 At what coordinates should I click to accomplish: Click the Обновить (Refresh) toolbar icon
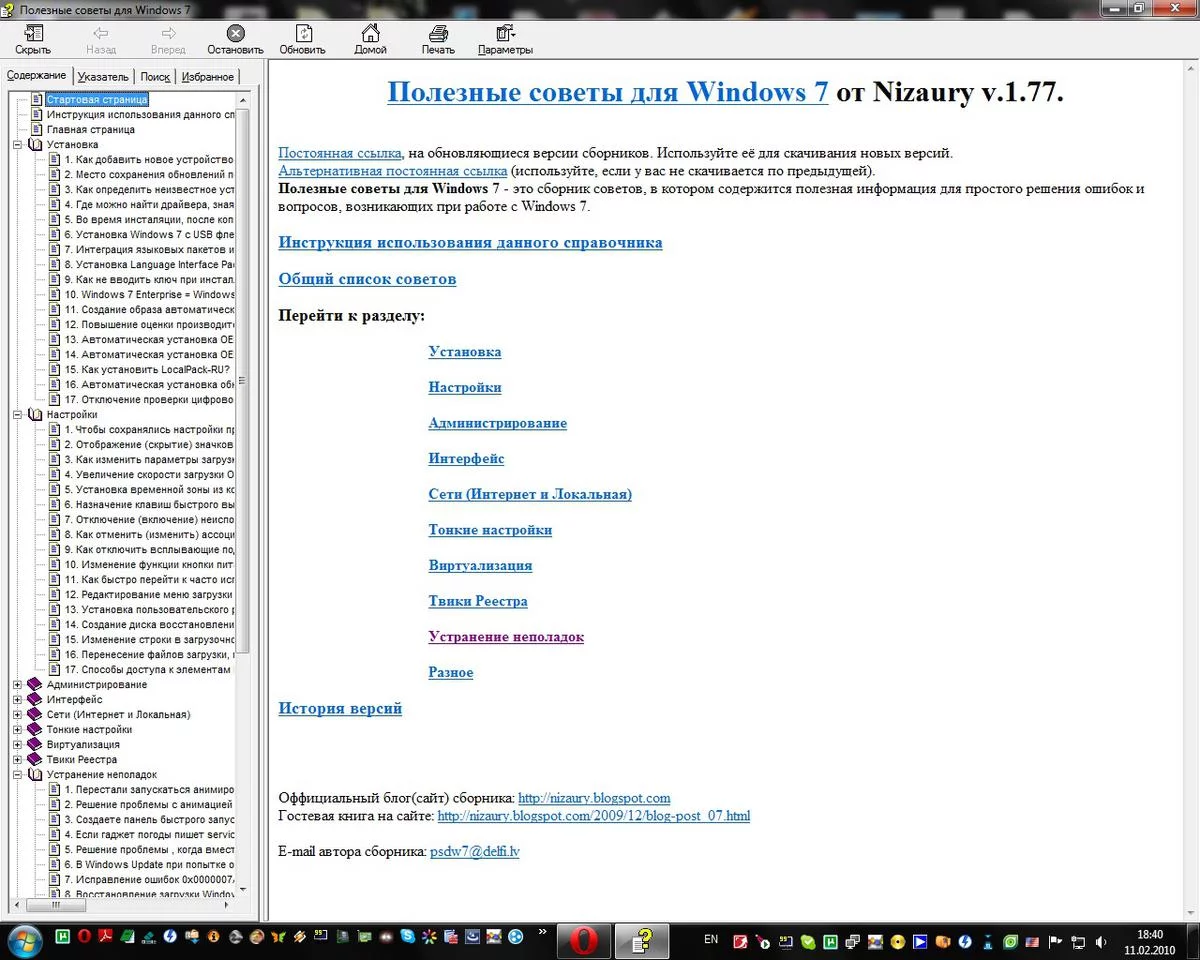302,39
